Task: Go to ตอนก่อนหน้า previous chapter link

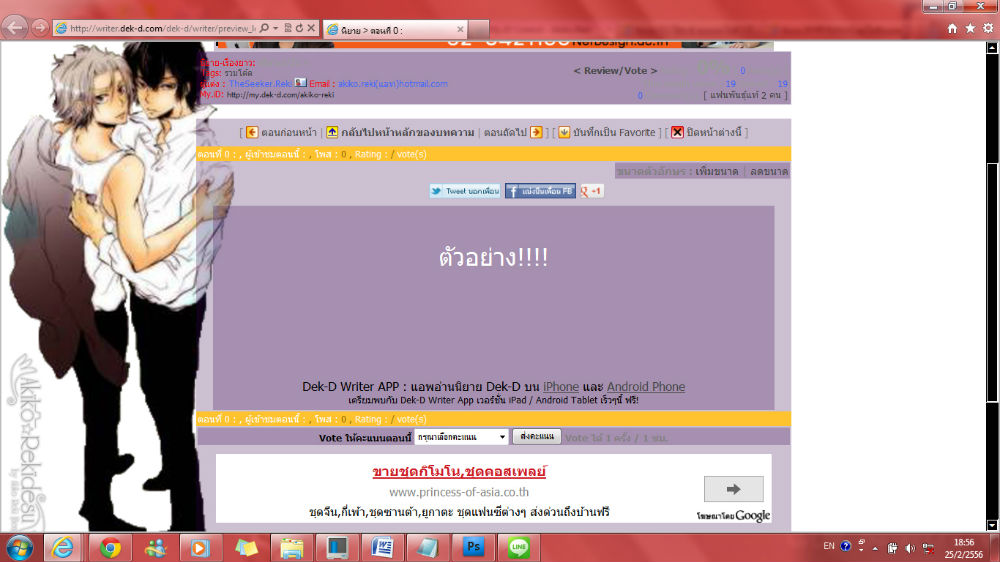Action: coord(288,133)
